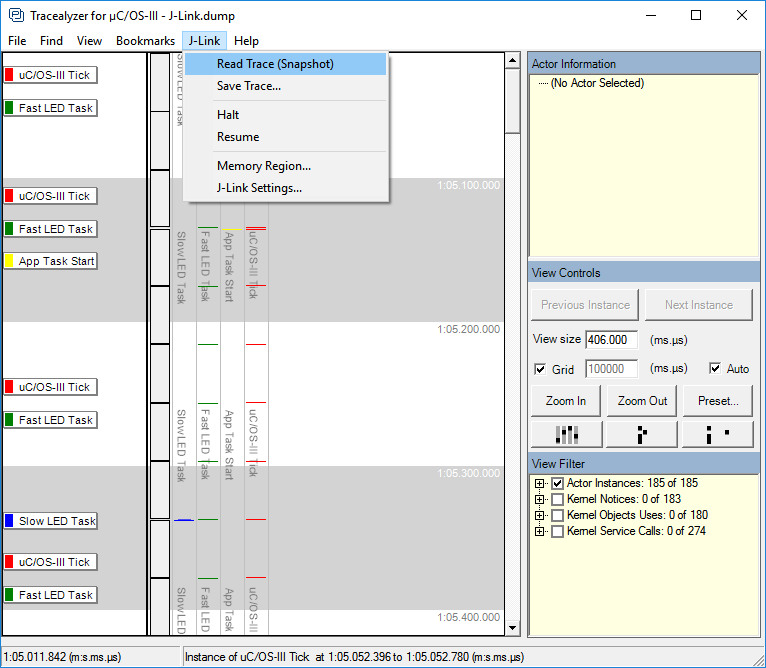Select the spread-out instance view icon button
This screenshot has width=766, height=668.
click(718, 434)
